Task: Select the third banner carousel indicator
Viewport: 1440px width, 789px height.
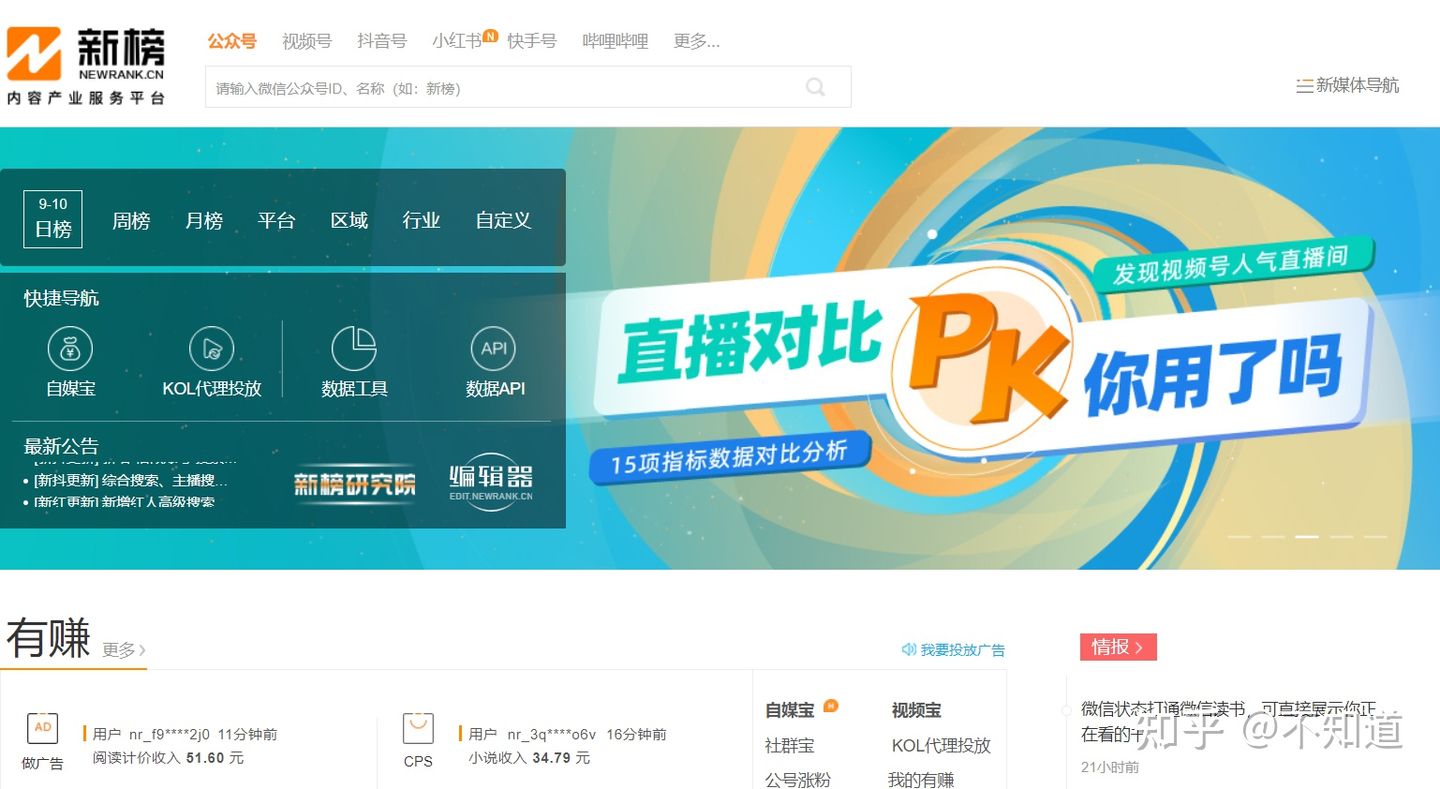Action: coord(1307,537)
